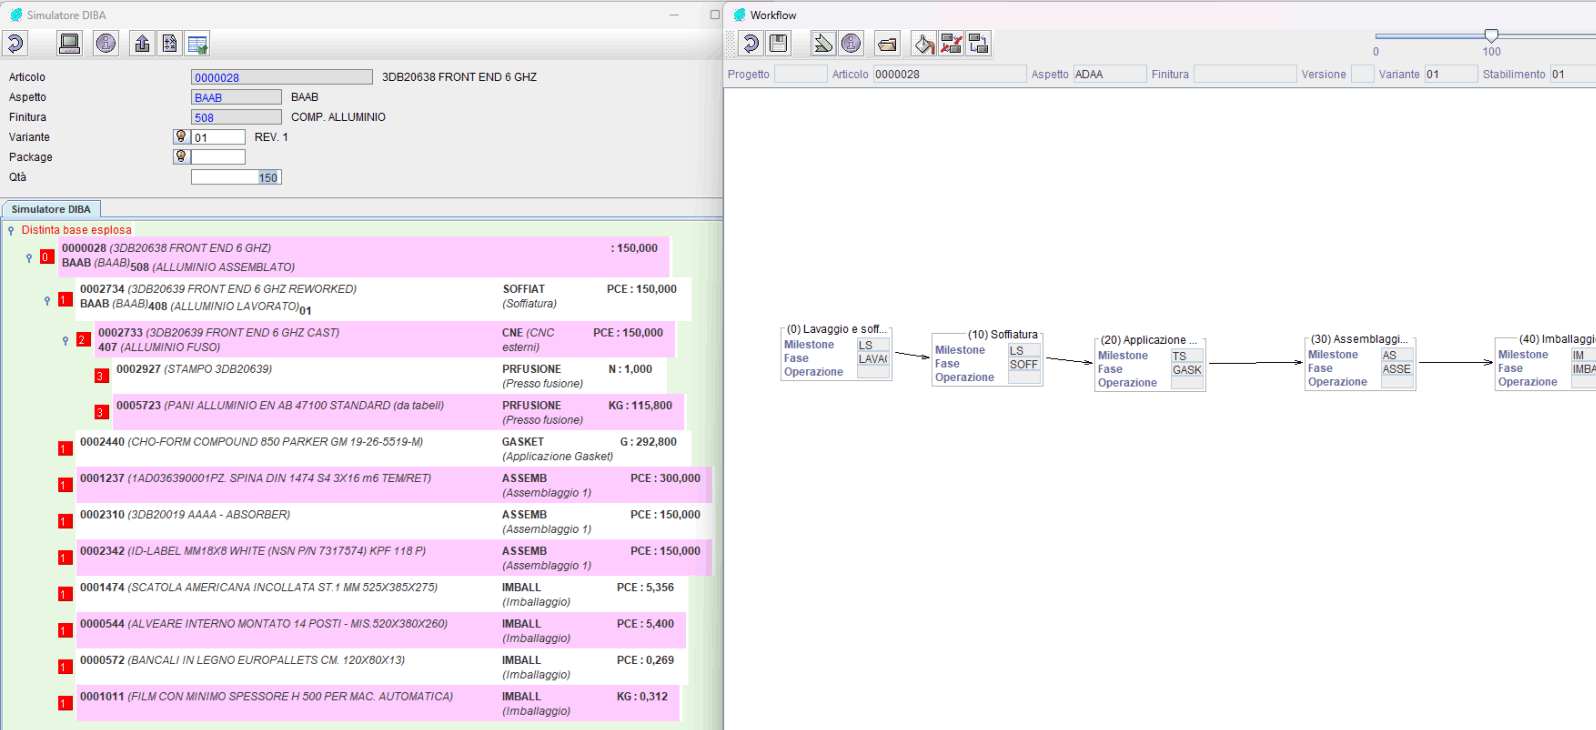Collapse the 'Distinta base esplosa' root node
1596x730 pixels.
(x=11, y=230)
